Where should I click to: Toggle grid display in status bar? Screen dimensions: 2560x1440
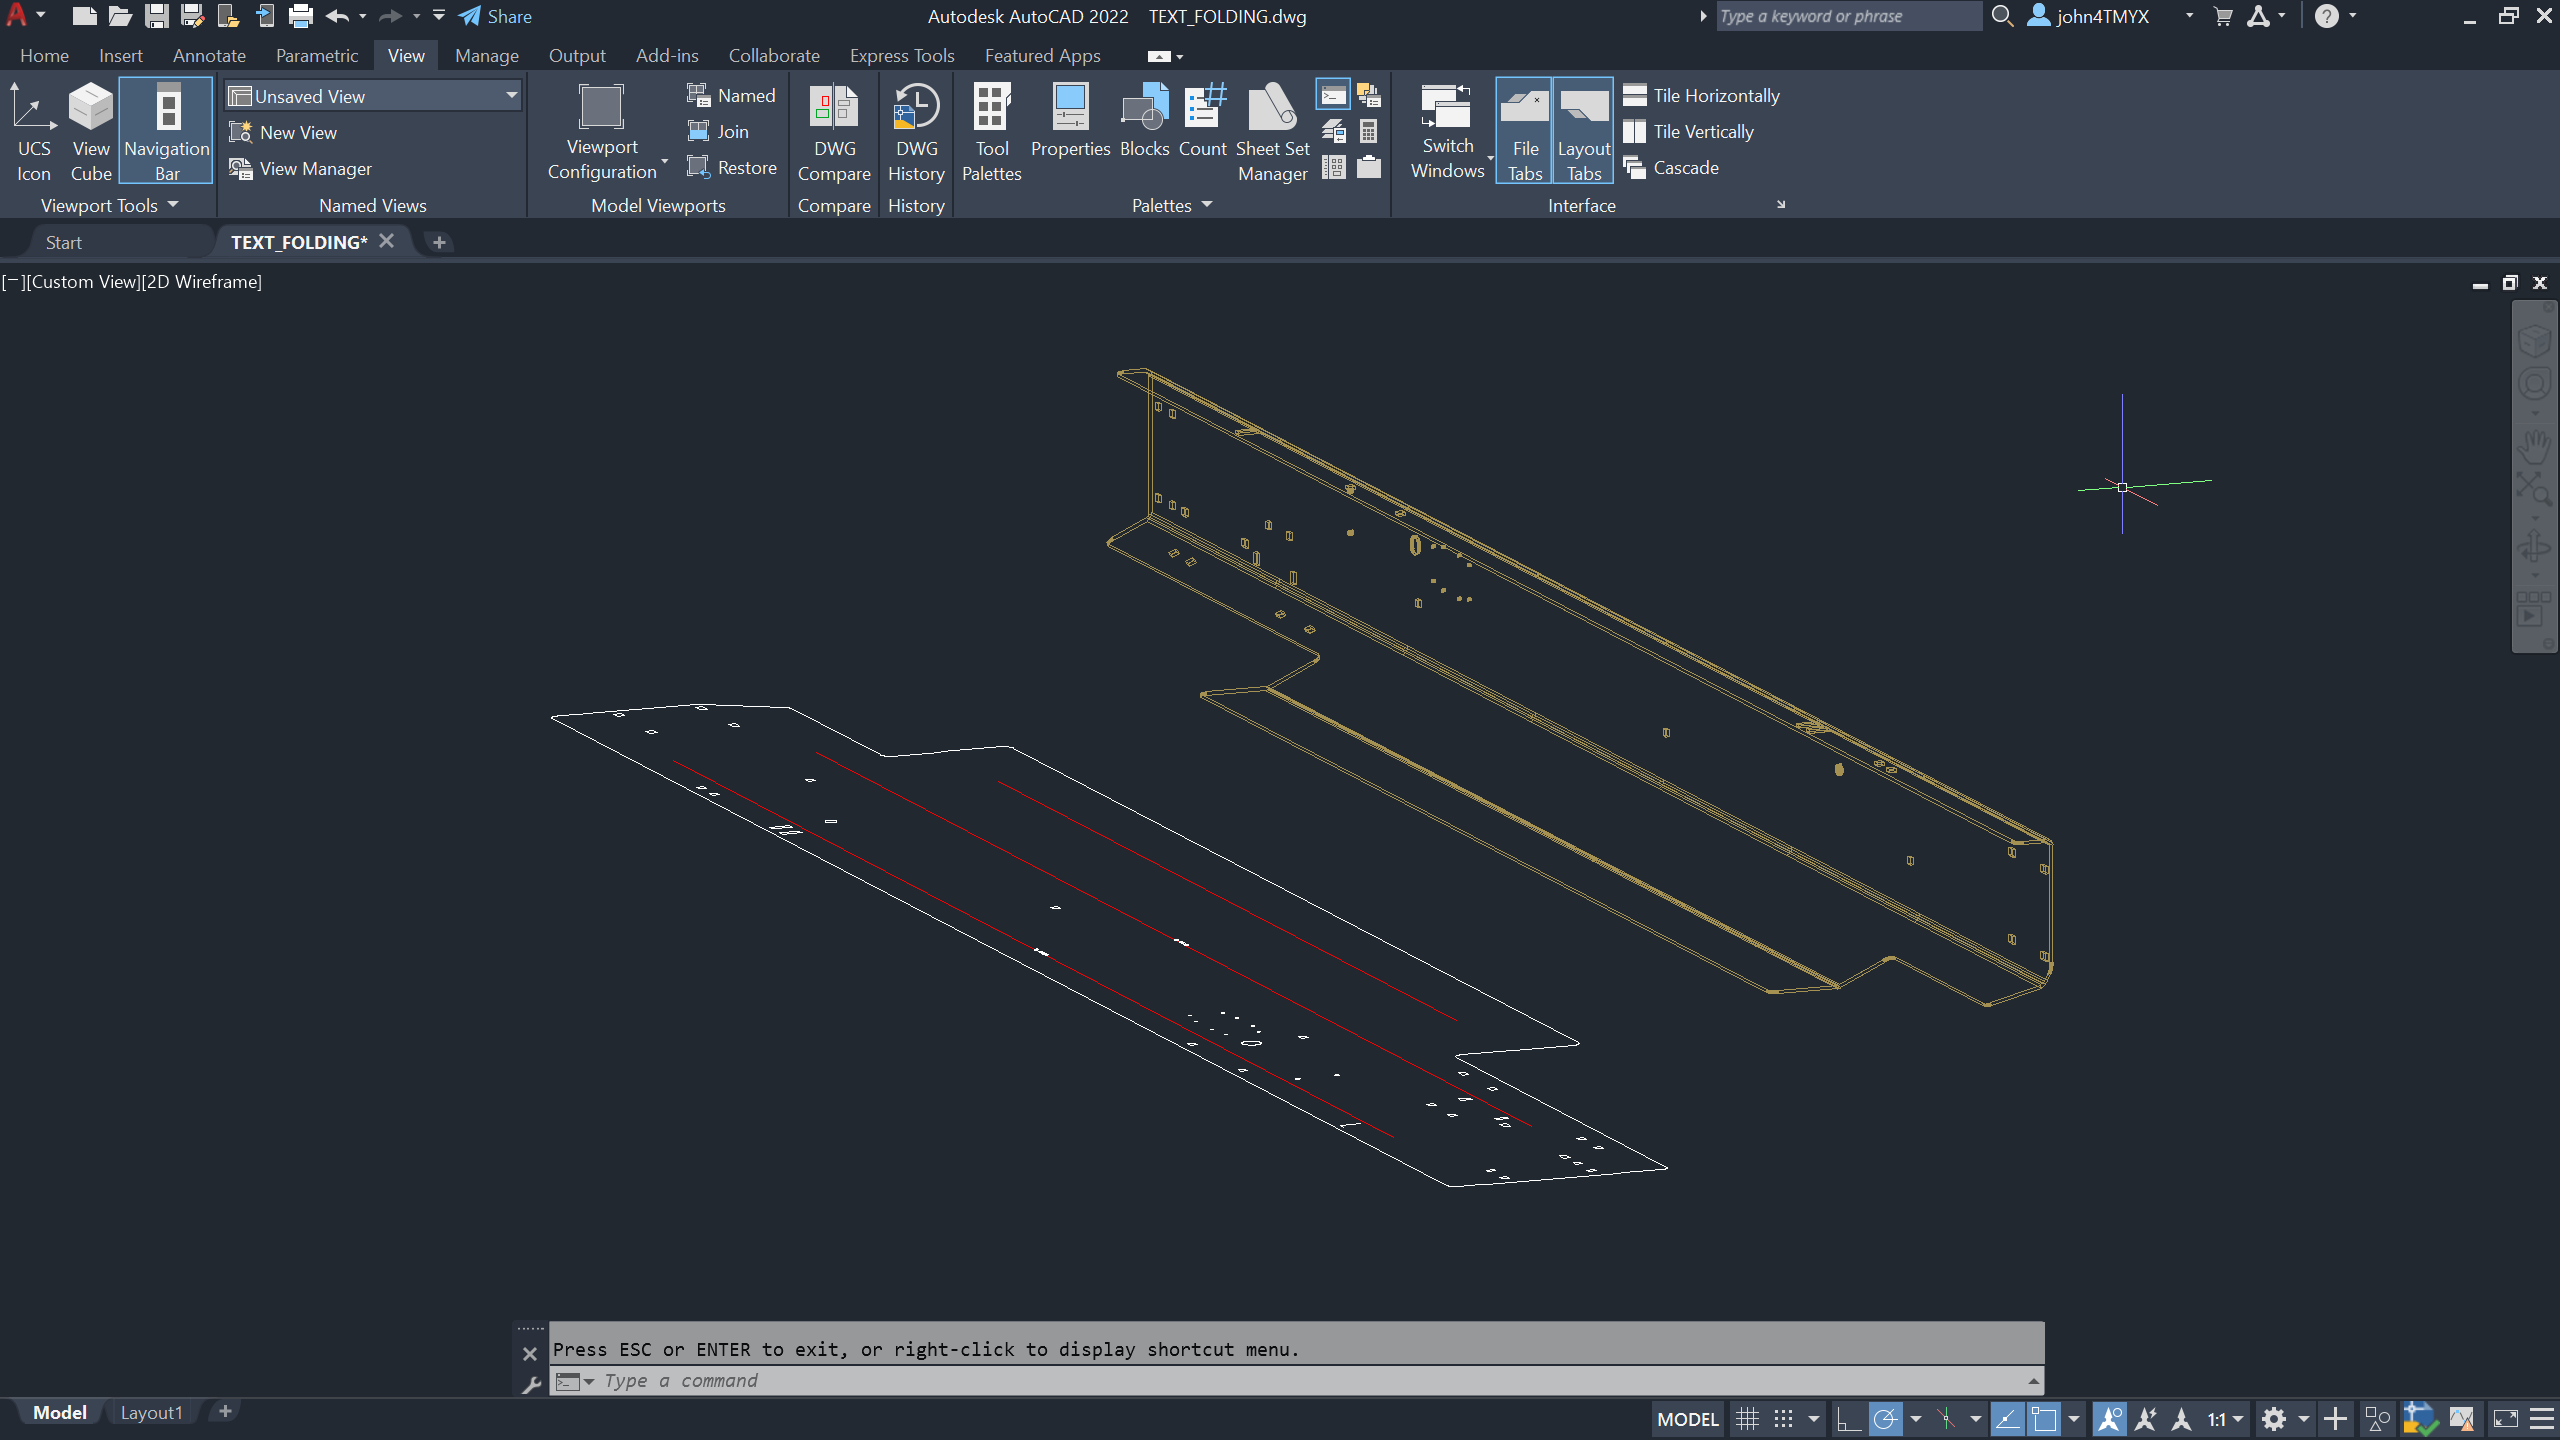coord(1747,1419)
